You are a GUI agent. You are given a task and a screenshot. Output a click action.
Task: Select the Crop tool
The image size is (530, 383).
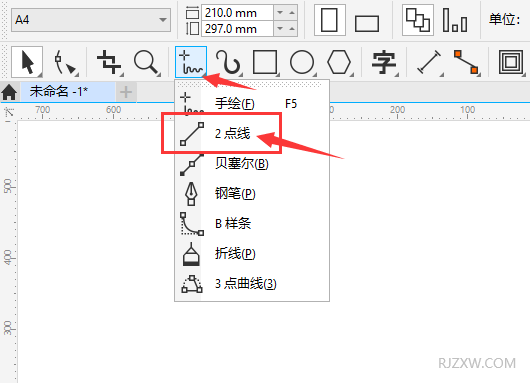point(109,62)
